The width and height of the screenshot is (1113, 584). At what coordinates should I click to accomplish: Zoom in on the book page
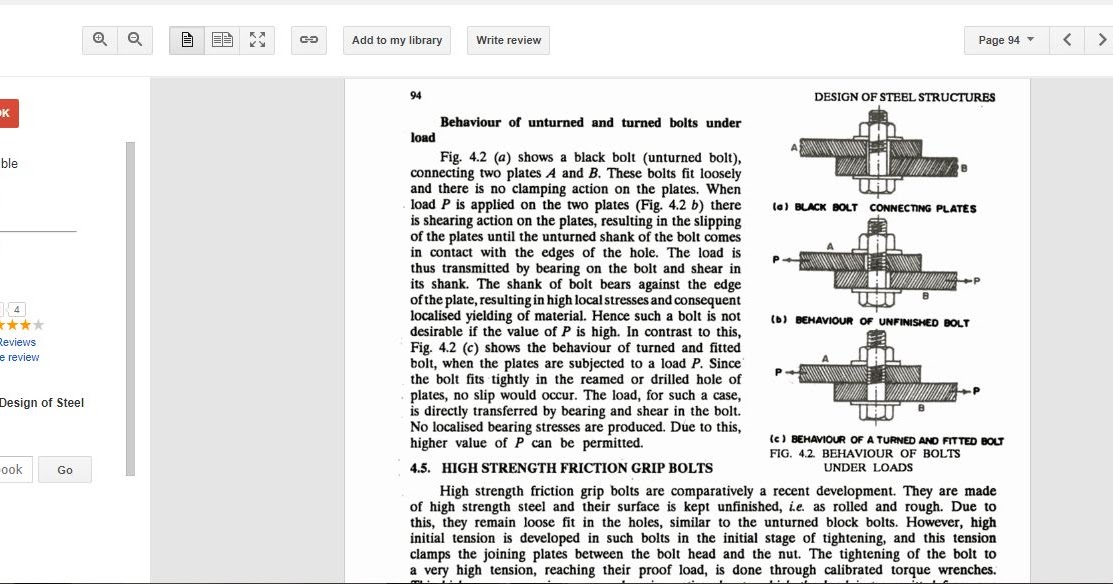pos(100,40)
